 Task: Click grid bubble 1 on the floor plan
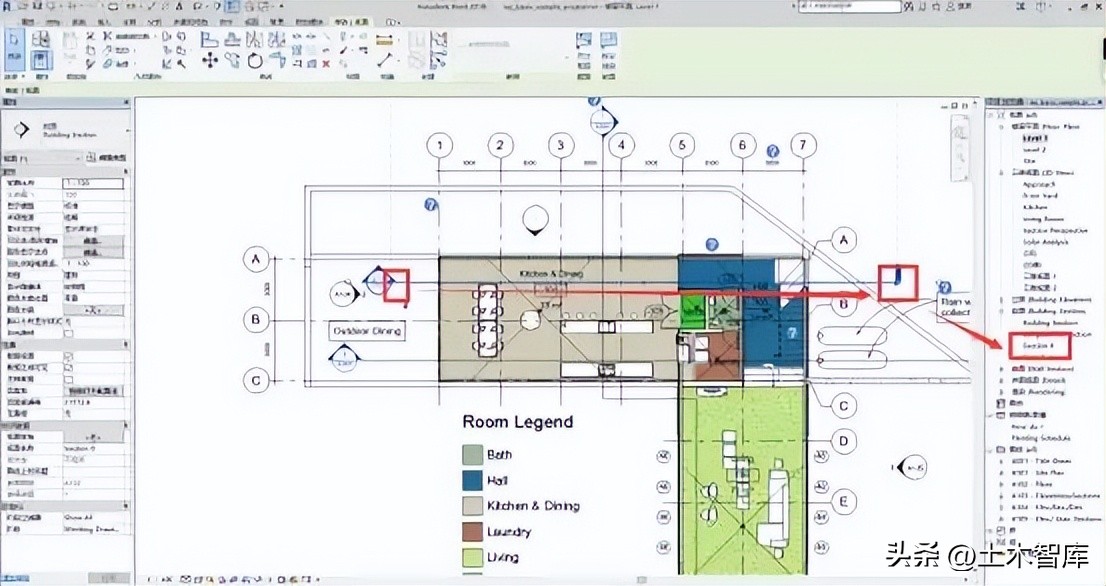(439, 146)
